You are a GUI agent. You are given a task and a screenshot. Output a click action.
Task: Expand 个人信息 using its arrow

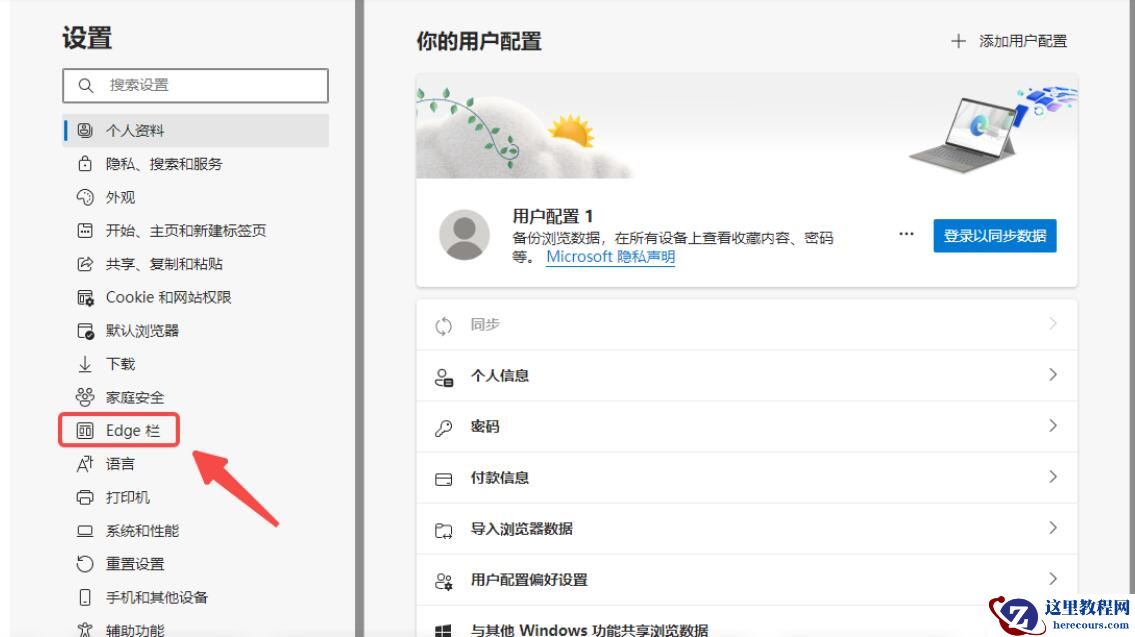(x=1053, y=376)
